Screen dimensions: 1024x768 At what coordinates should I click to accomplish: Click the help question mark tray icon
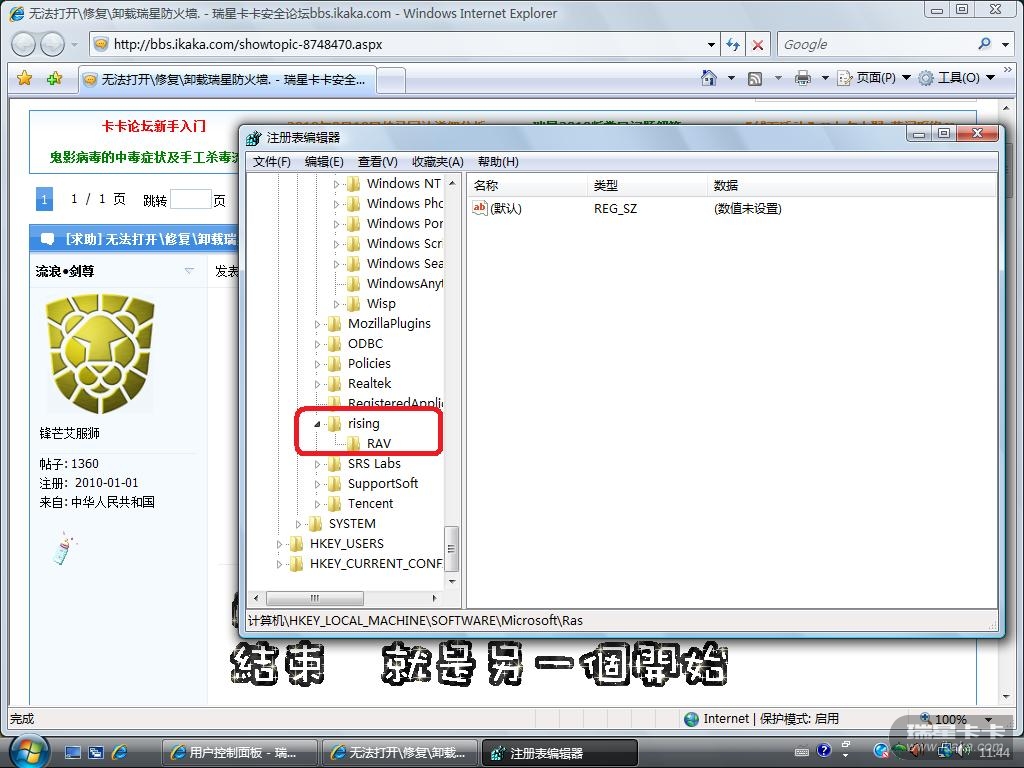824,750
